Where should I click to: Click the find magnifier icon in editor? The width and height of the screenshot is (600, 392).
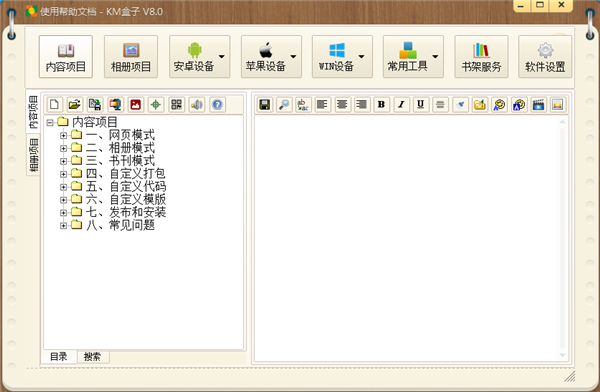click(x=284, y=105)
